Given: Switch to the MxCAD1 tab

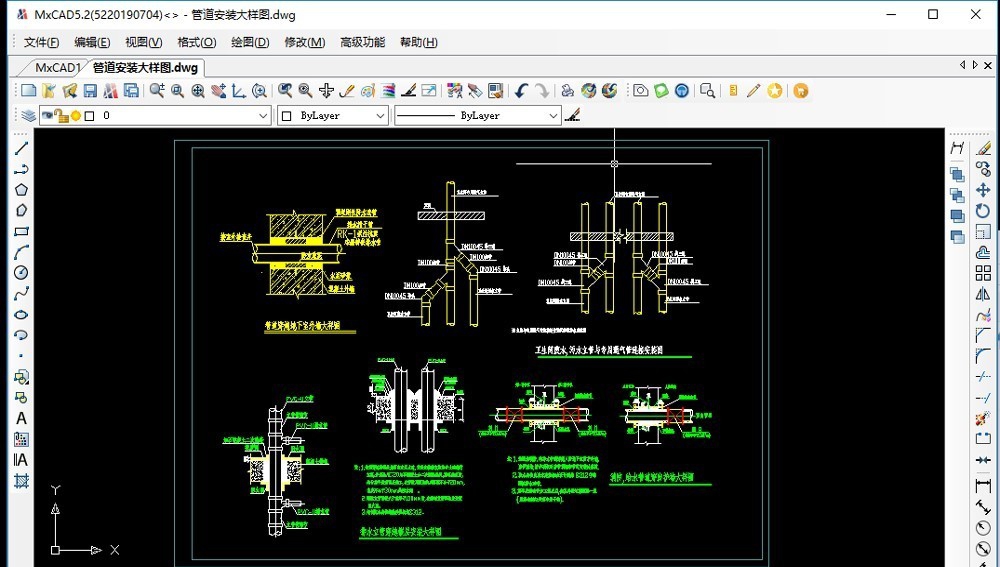Looking at the screenshot, I should tap(57, 68).
